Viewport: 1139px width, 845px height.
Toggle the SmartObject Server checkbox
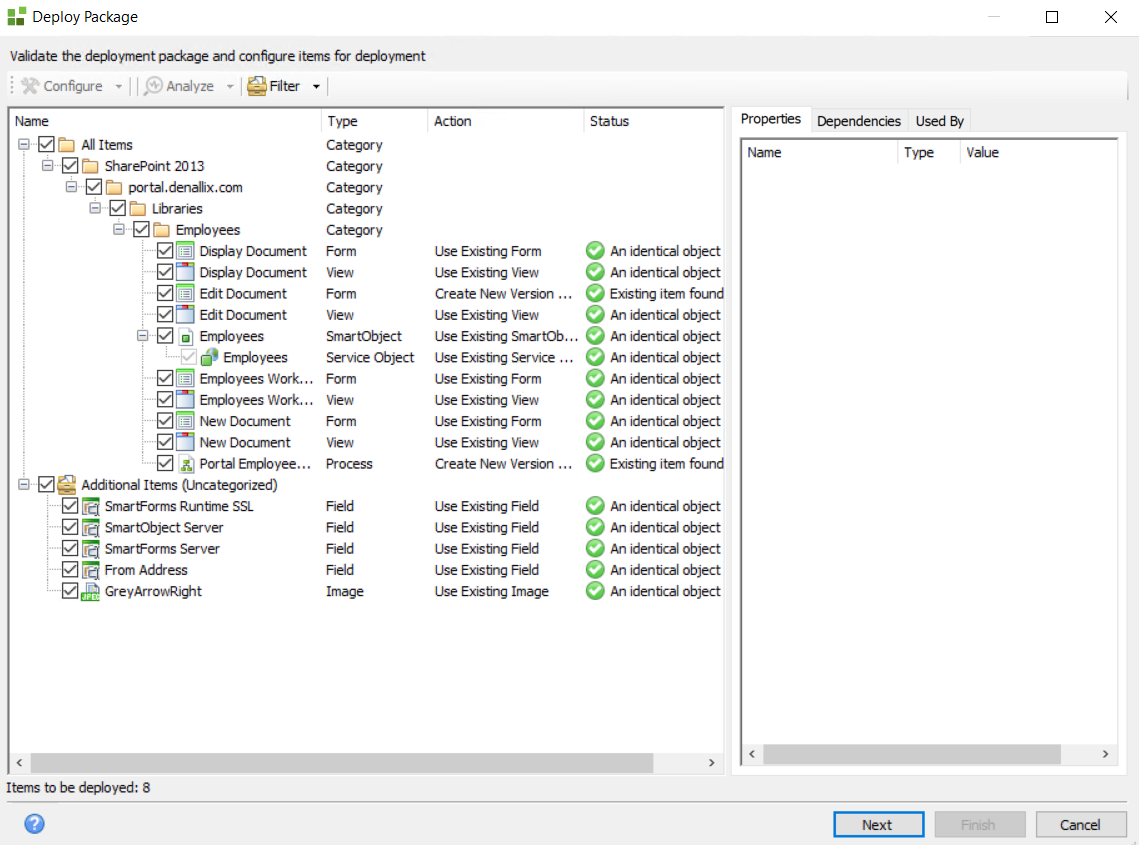70,528
